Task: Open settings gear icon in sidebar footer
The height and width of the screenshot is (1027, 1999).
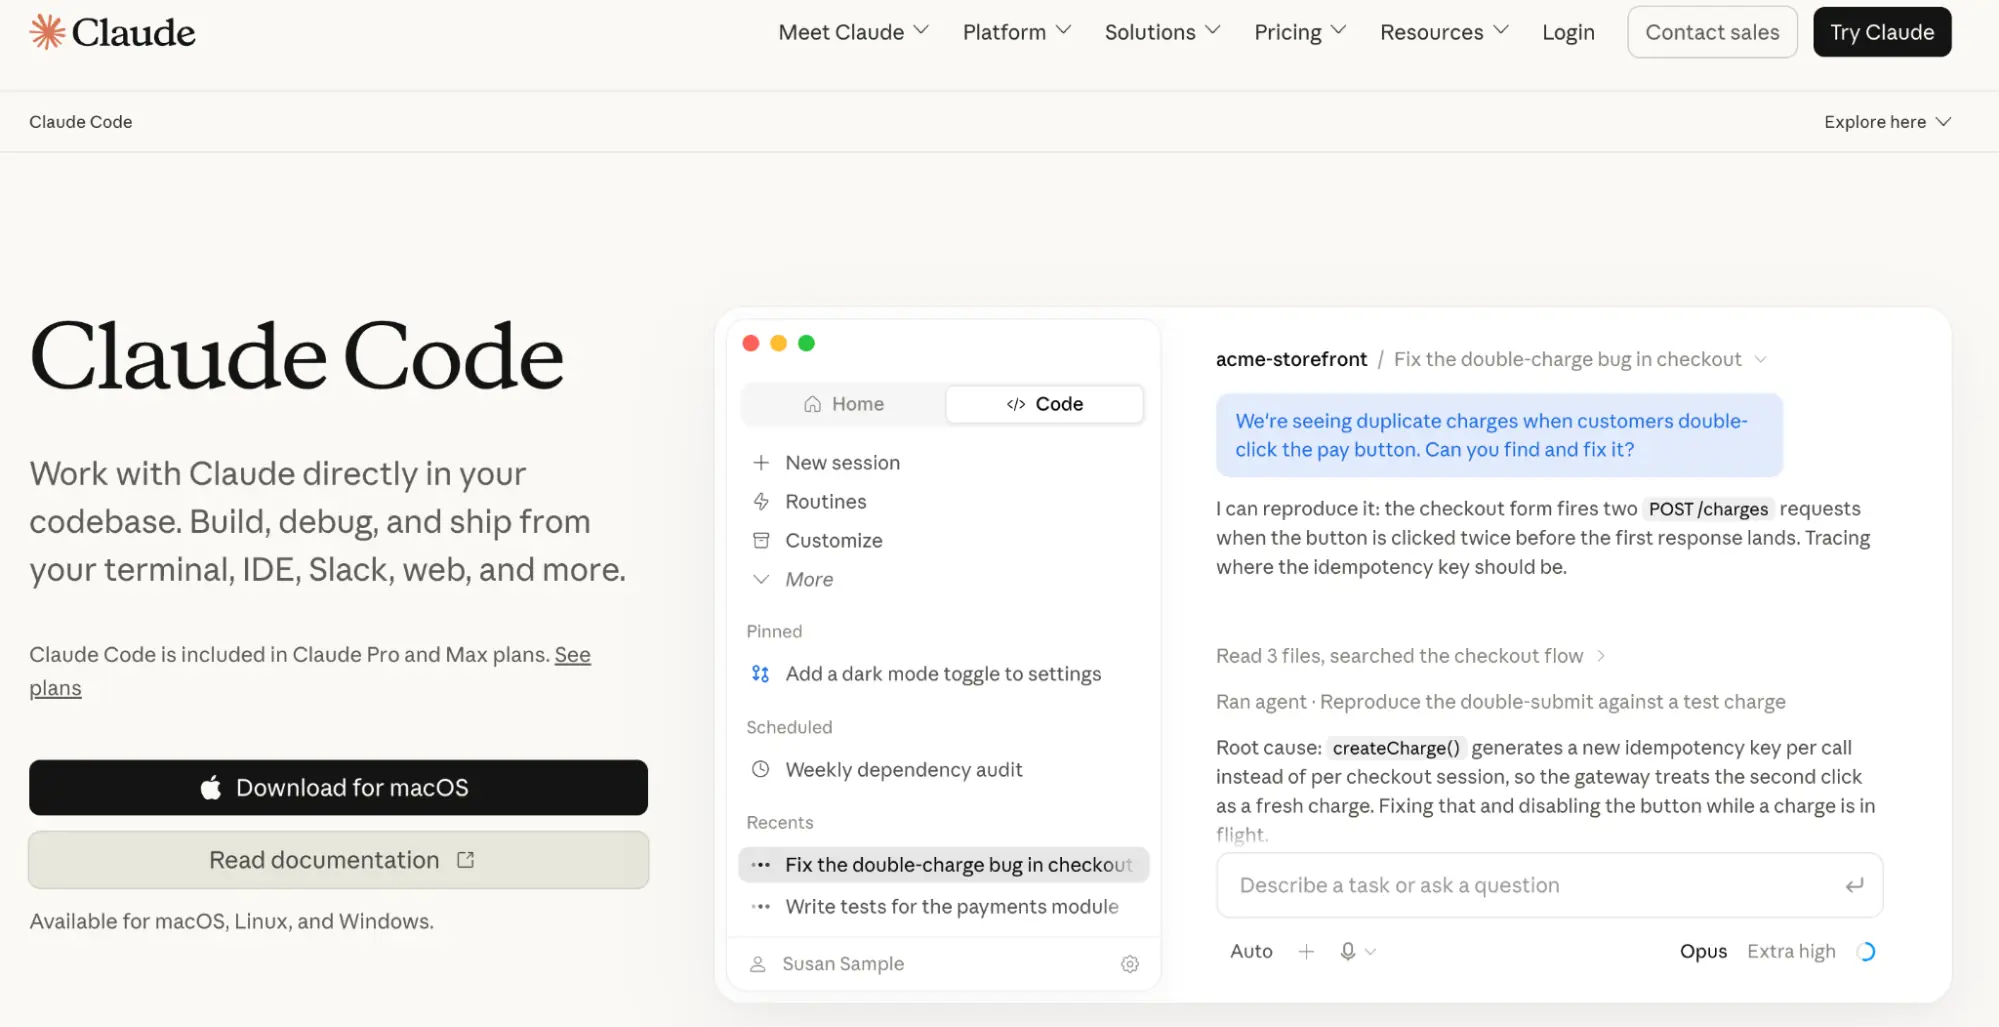Action: (1130, 964)
